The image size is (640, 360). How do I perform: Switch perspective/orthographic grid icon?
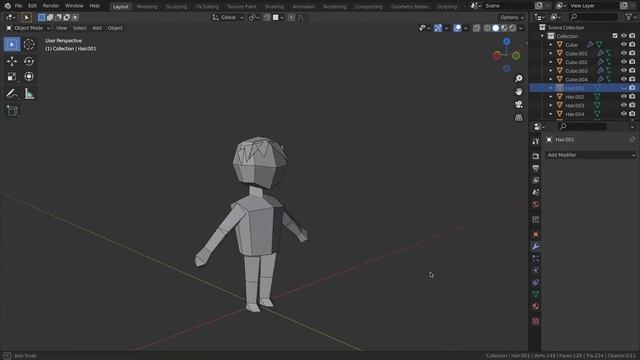519,118
